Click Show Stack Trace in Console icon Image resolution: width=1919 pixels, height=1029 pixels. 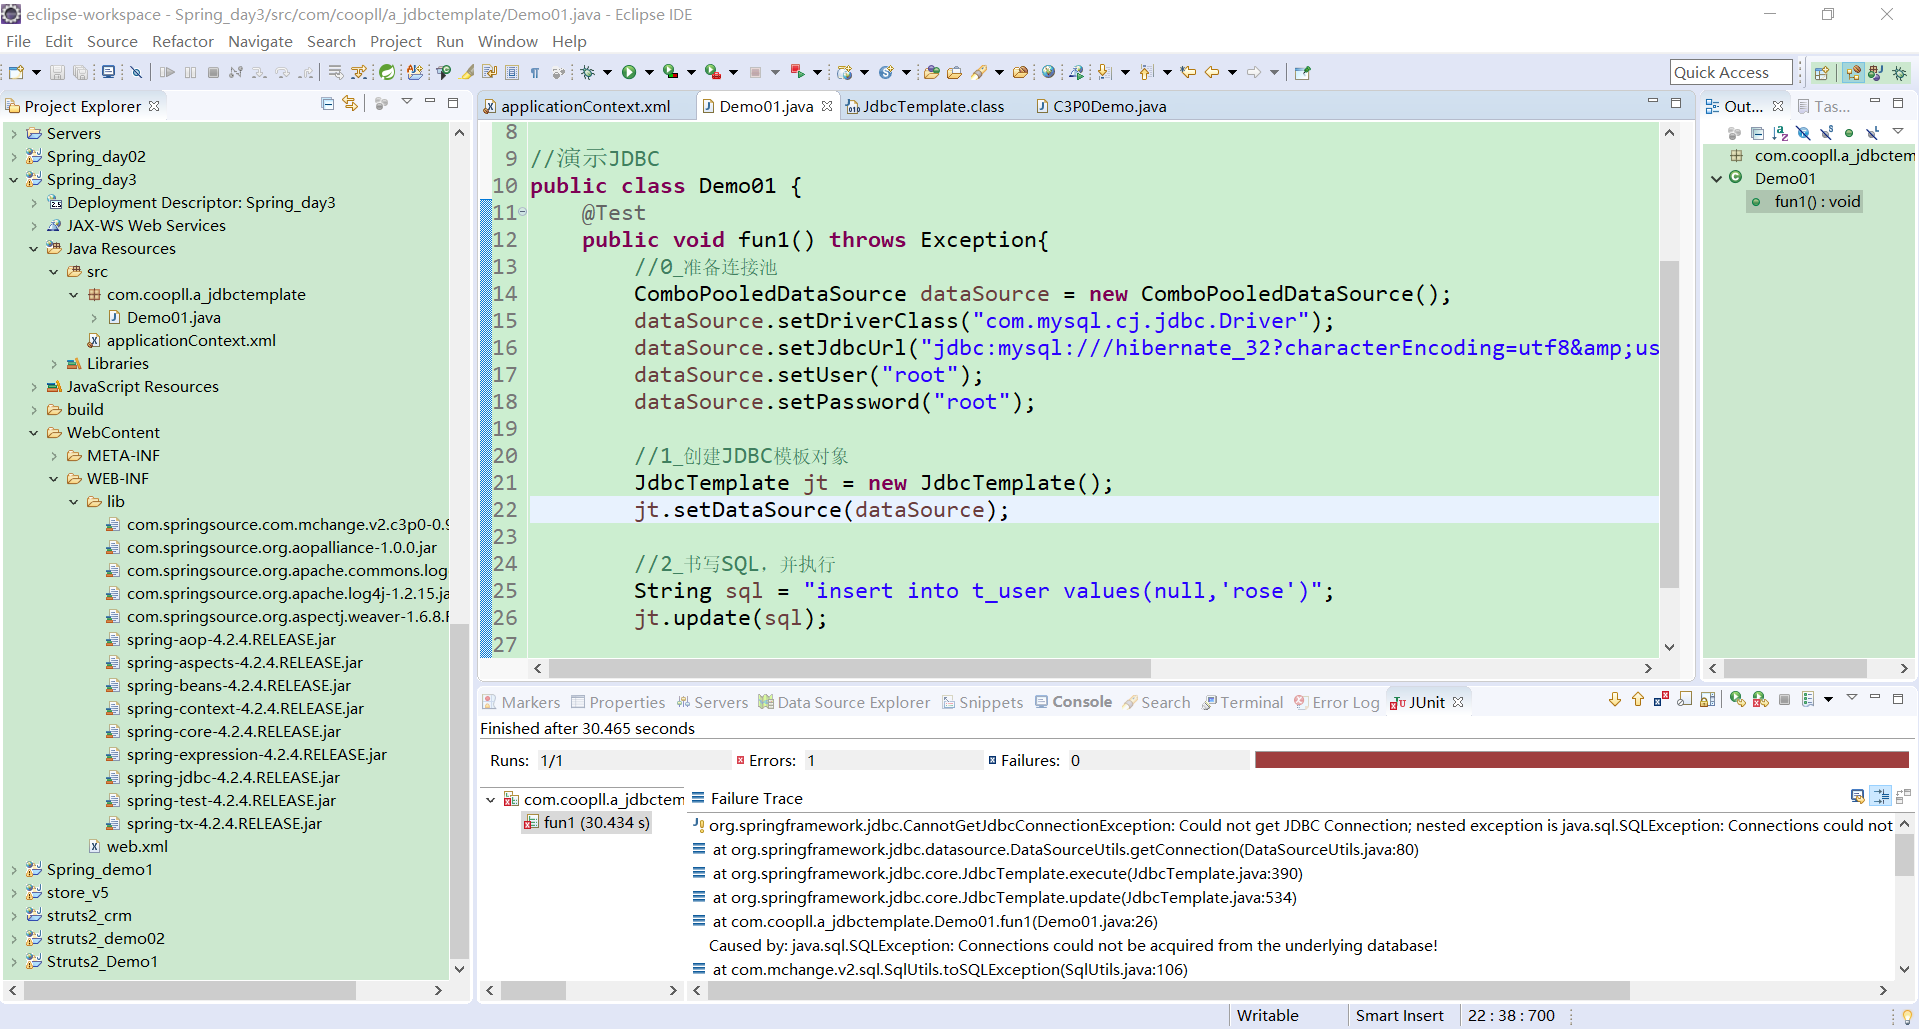[1857, 796]
